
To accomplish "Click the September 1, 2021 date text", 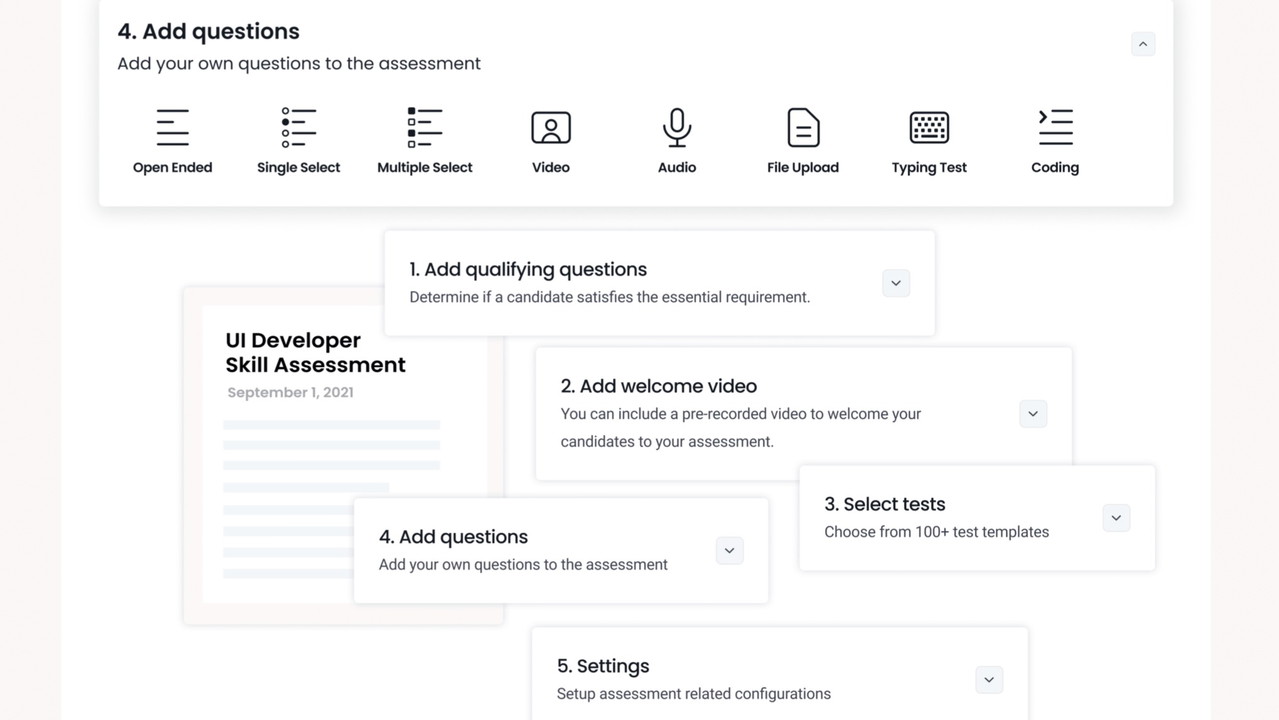I will coord(290,392).
